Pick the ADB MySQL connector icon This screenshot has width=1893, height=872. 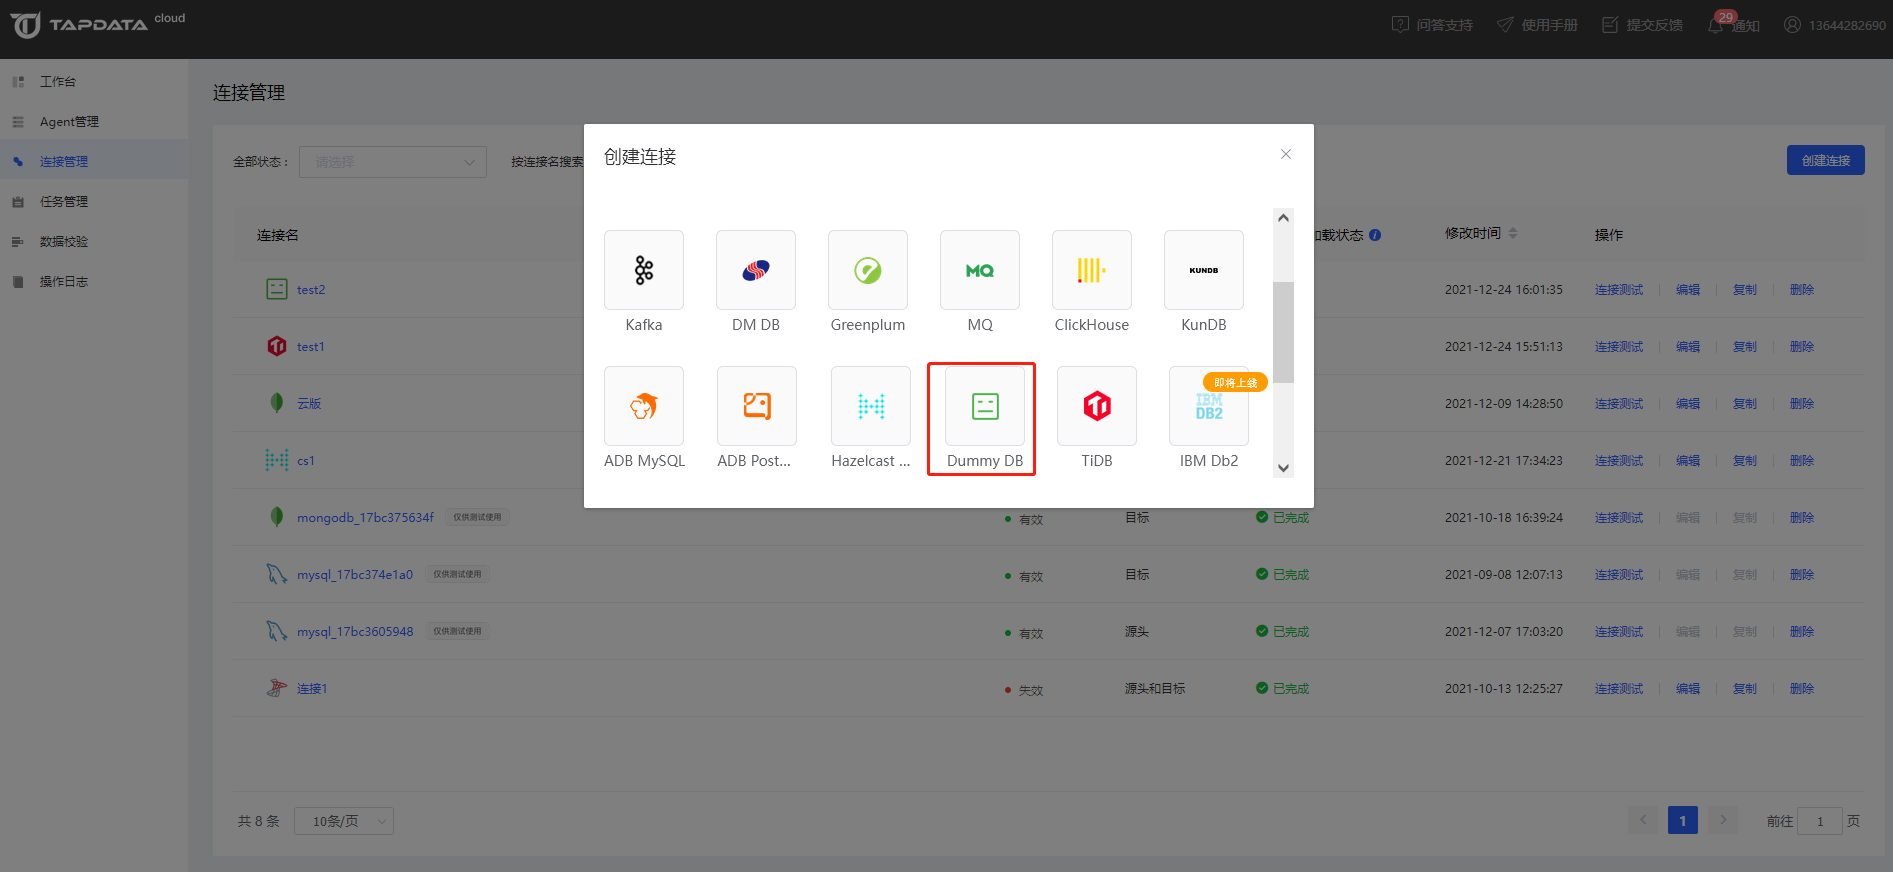(x=644, y=406)
